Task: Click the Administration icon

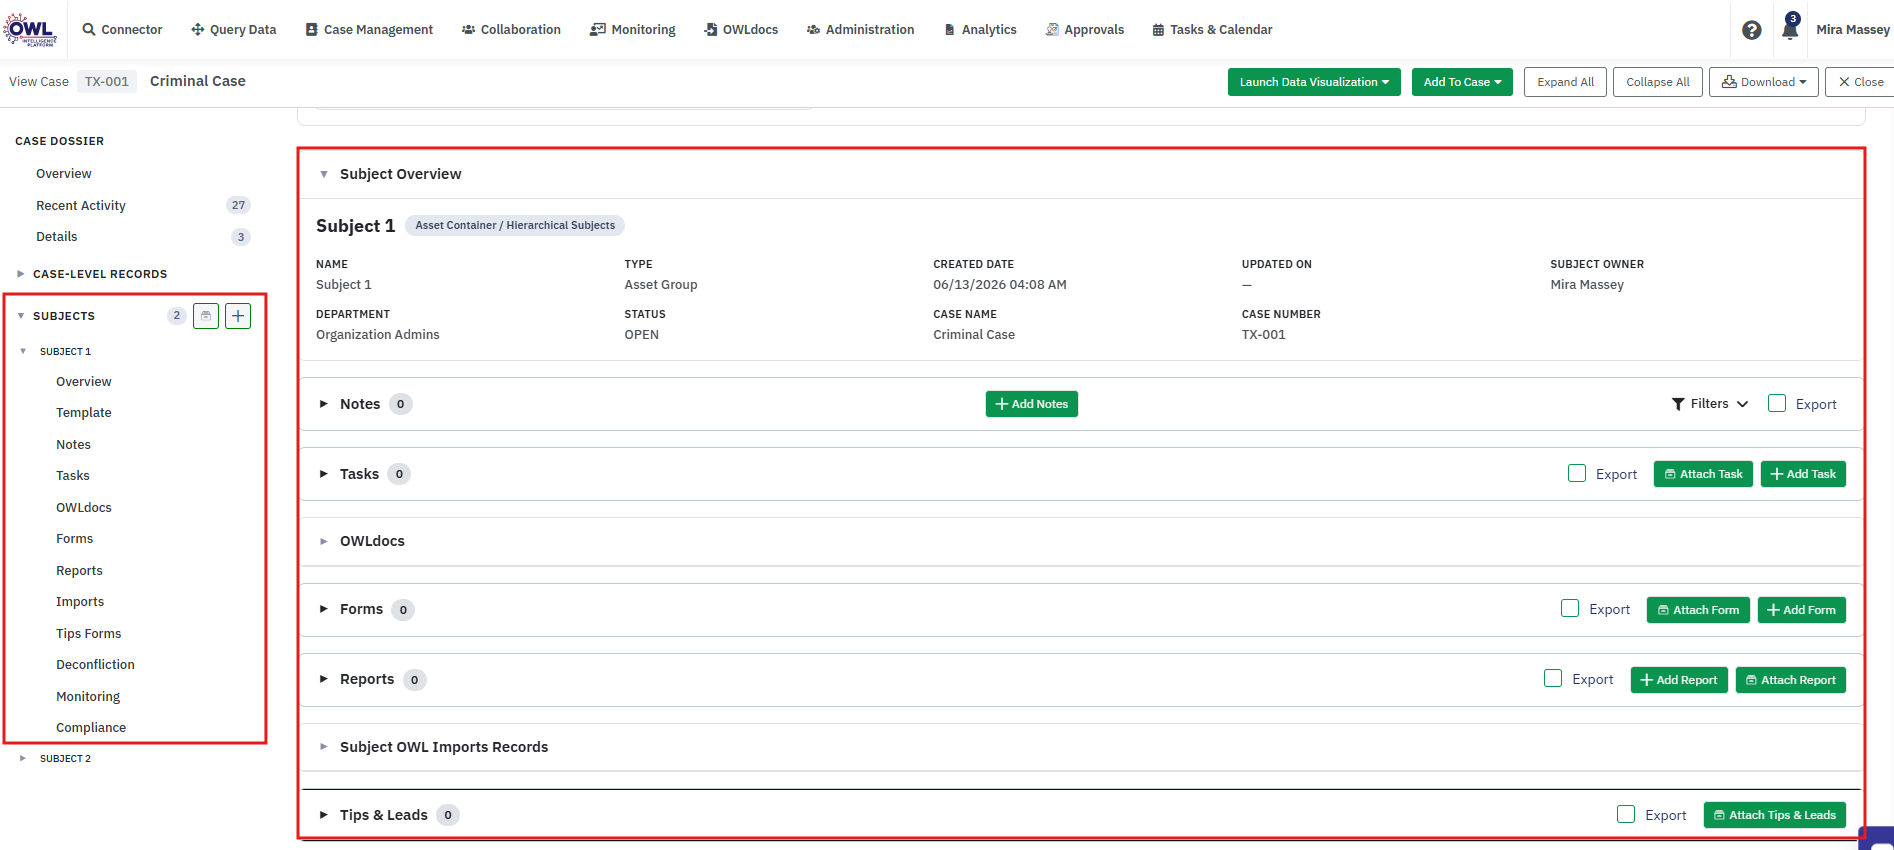Action: [813, 30]
